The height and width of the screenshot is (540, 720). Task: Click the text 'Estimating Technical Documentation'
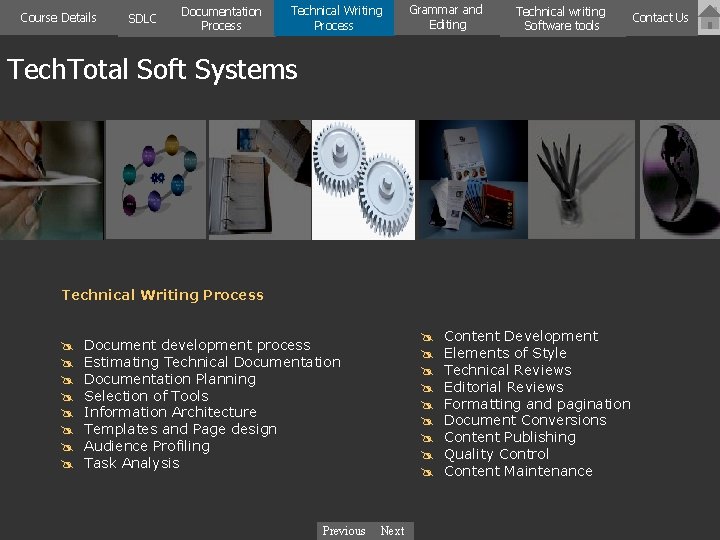[x=212, y=362]
